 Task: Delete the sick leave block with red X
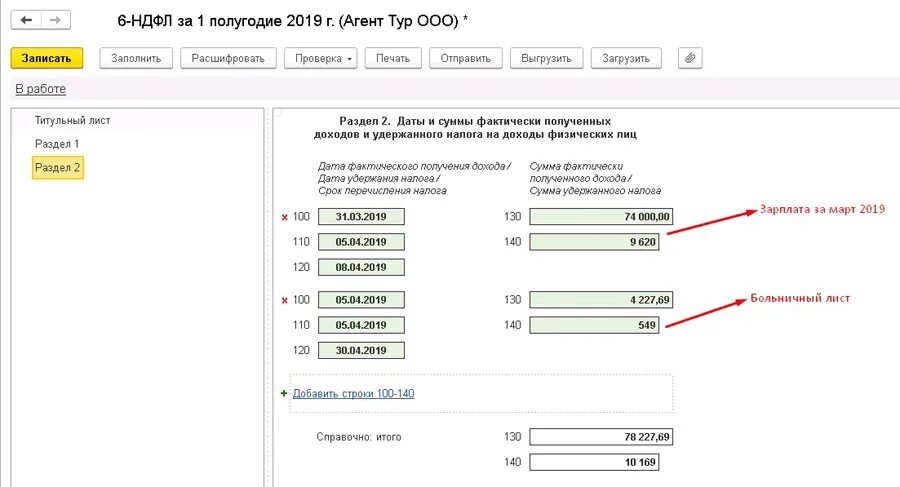285,300
